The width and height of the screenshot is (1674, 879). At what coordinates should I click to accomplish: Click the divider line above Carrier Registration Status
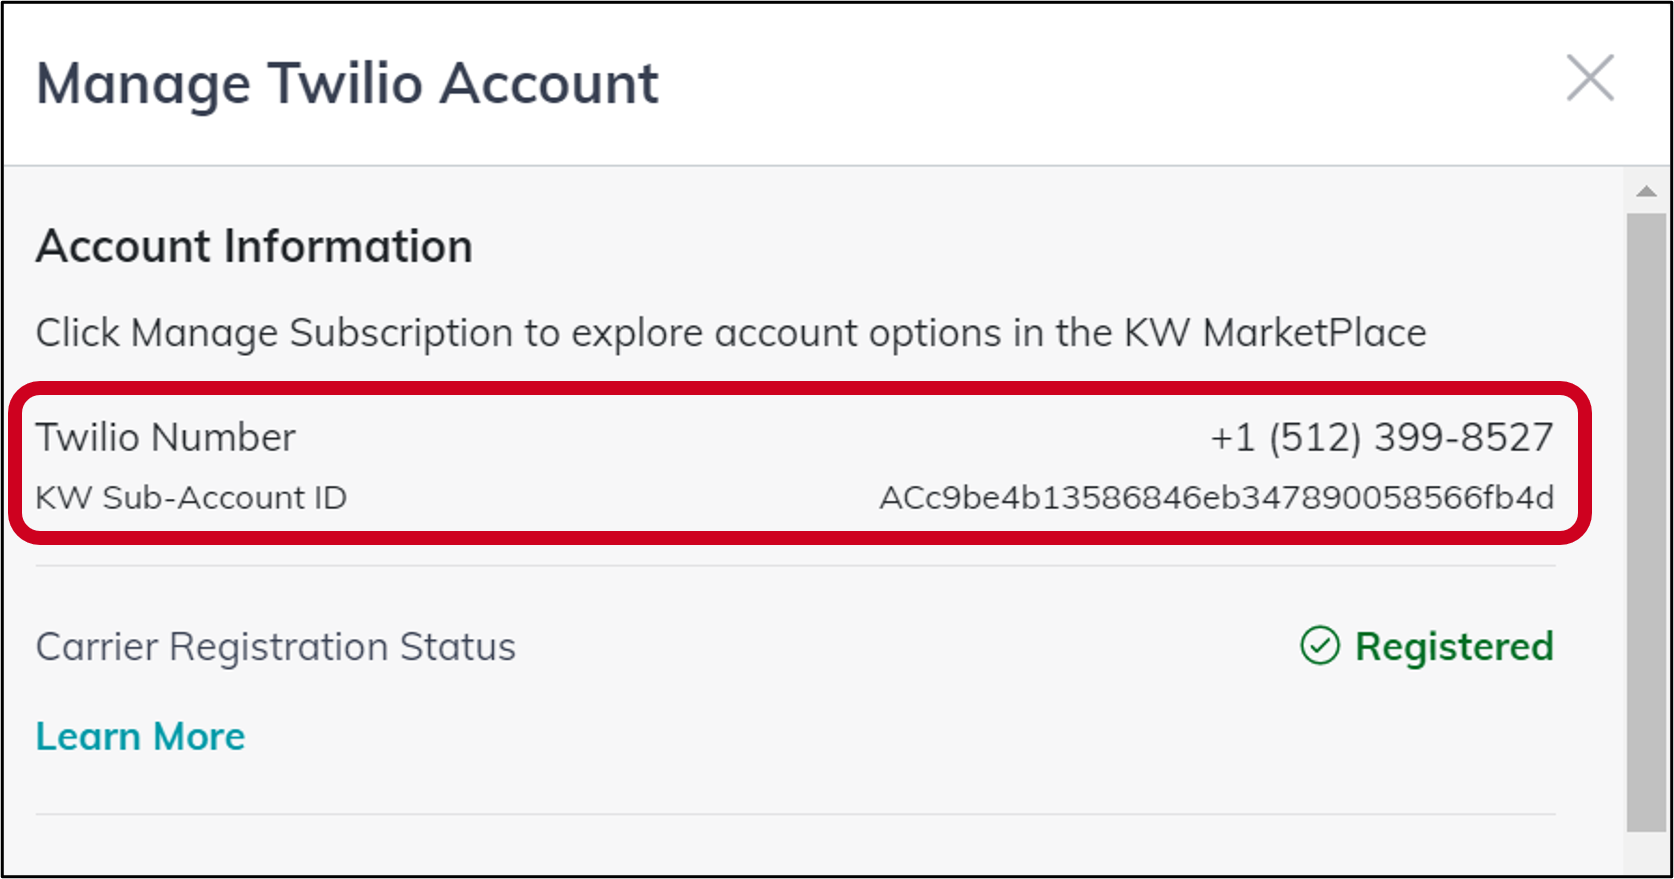(x=795, y=566)
